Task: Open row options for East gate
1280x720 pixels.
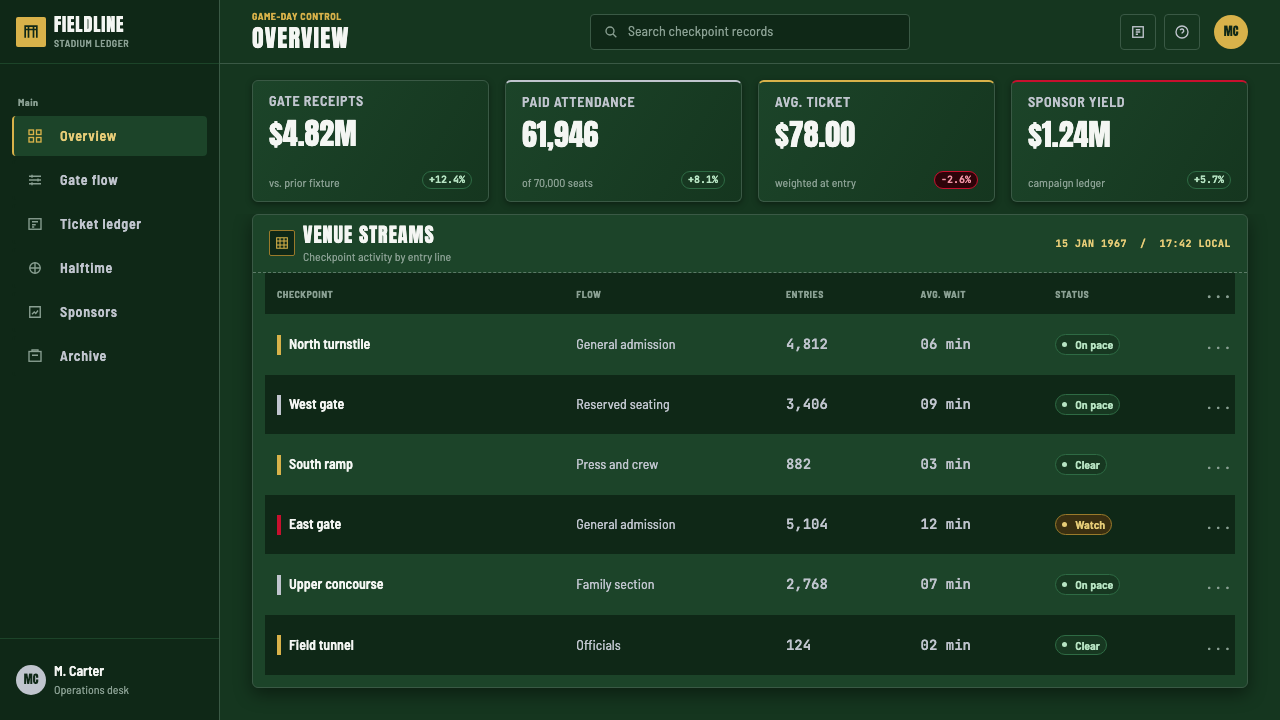Action: [x=1218, y=526]
